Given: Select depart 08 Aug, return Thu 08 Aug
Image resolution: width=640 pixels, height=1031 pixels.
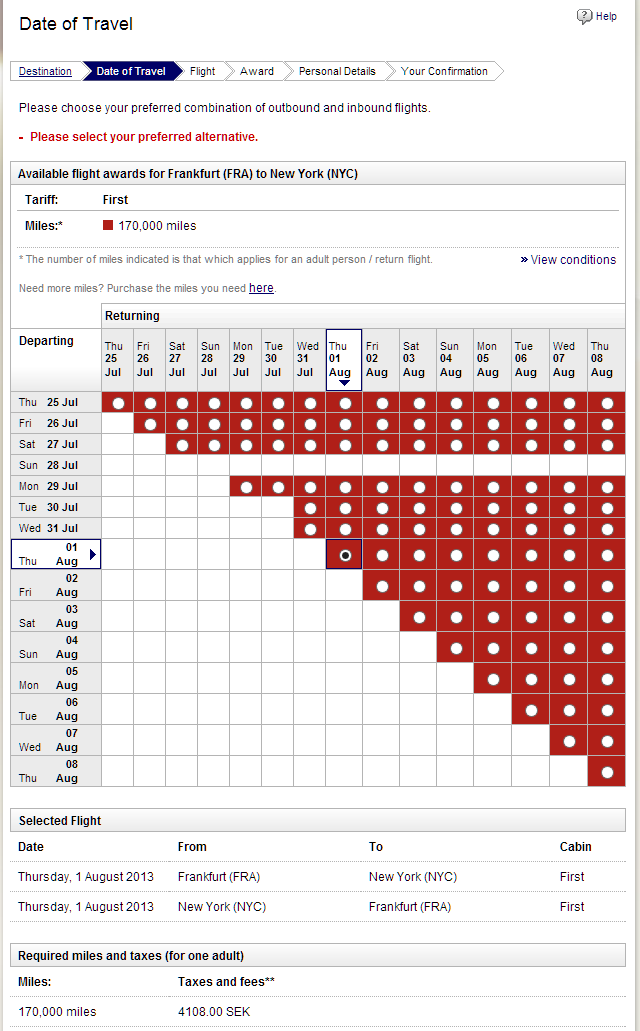Looking at the screenshot, I should [607, 771].
